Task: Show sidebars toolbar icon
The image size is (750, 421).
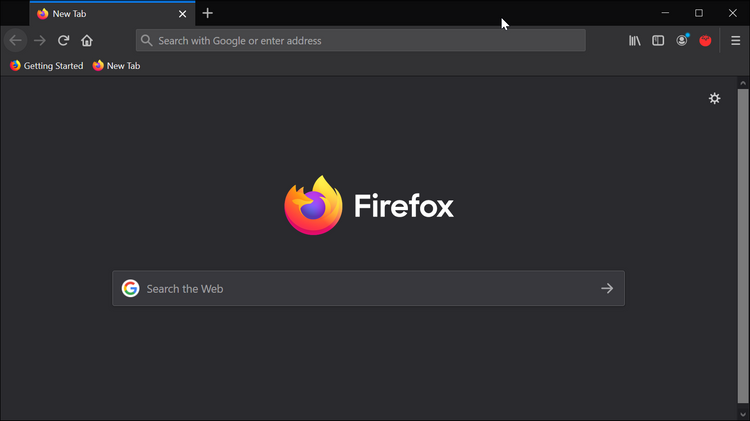Action: [x=658, y=41]
